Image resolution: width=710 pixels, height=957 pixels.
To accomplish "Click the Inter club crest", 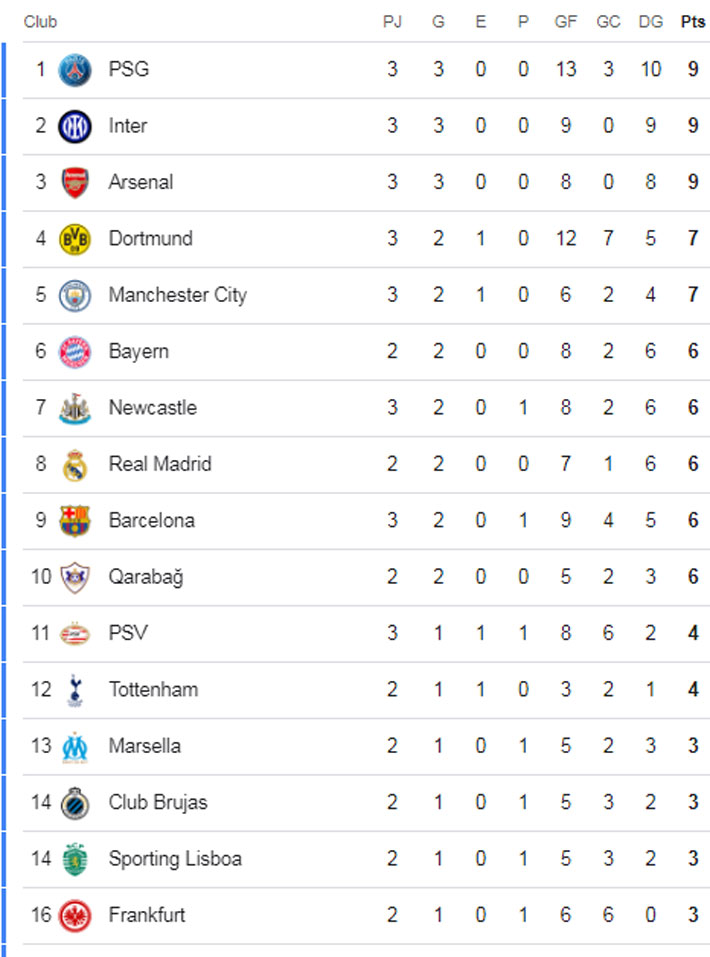I will 75,126.
